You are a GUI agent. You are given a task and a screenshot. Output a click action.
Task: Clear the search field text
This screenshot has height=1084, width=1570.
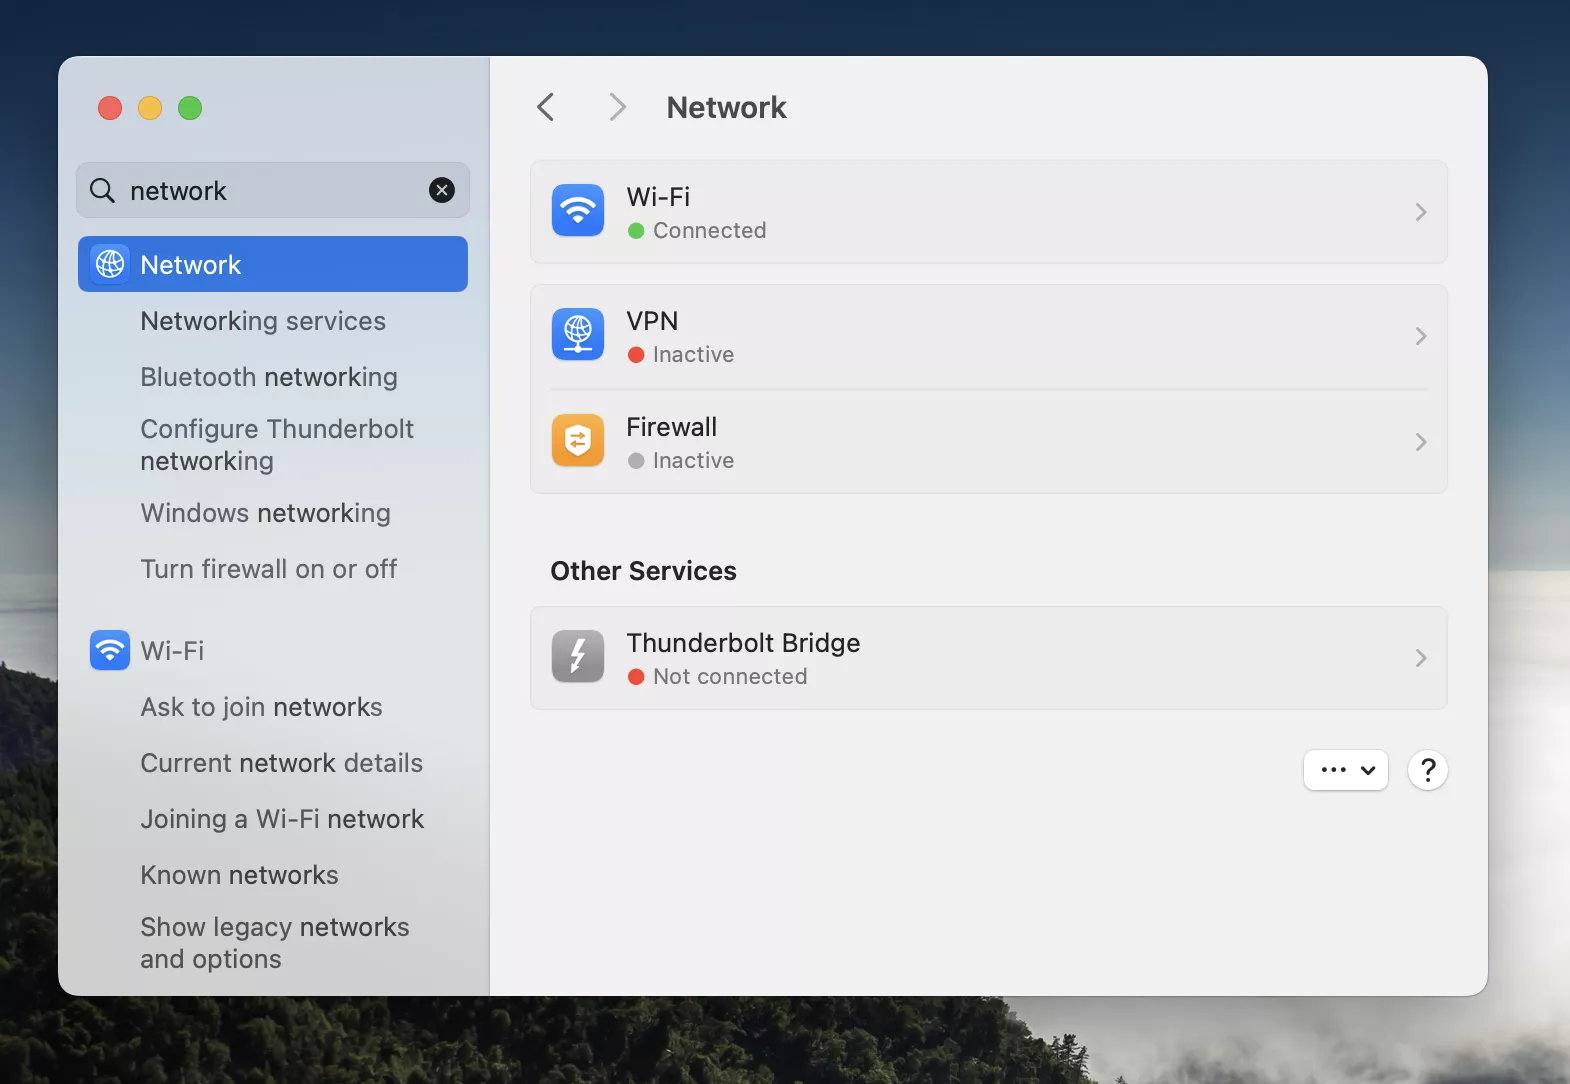coord(441,190)
